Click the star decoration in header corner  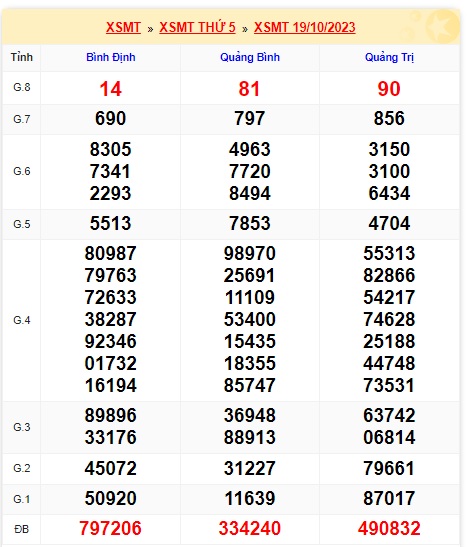click(442, 26)
